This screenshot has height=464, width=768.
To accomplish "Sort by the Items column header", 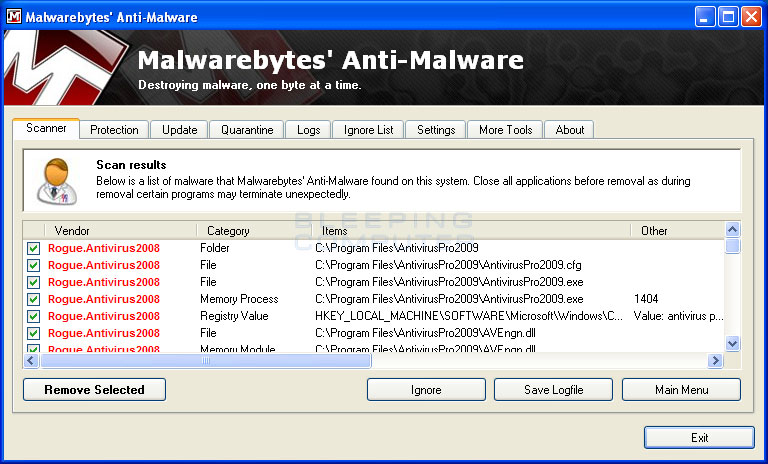I will pyautogui.click(x=471, y=231).
